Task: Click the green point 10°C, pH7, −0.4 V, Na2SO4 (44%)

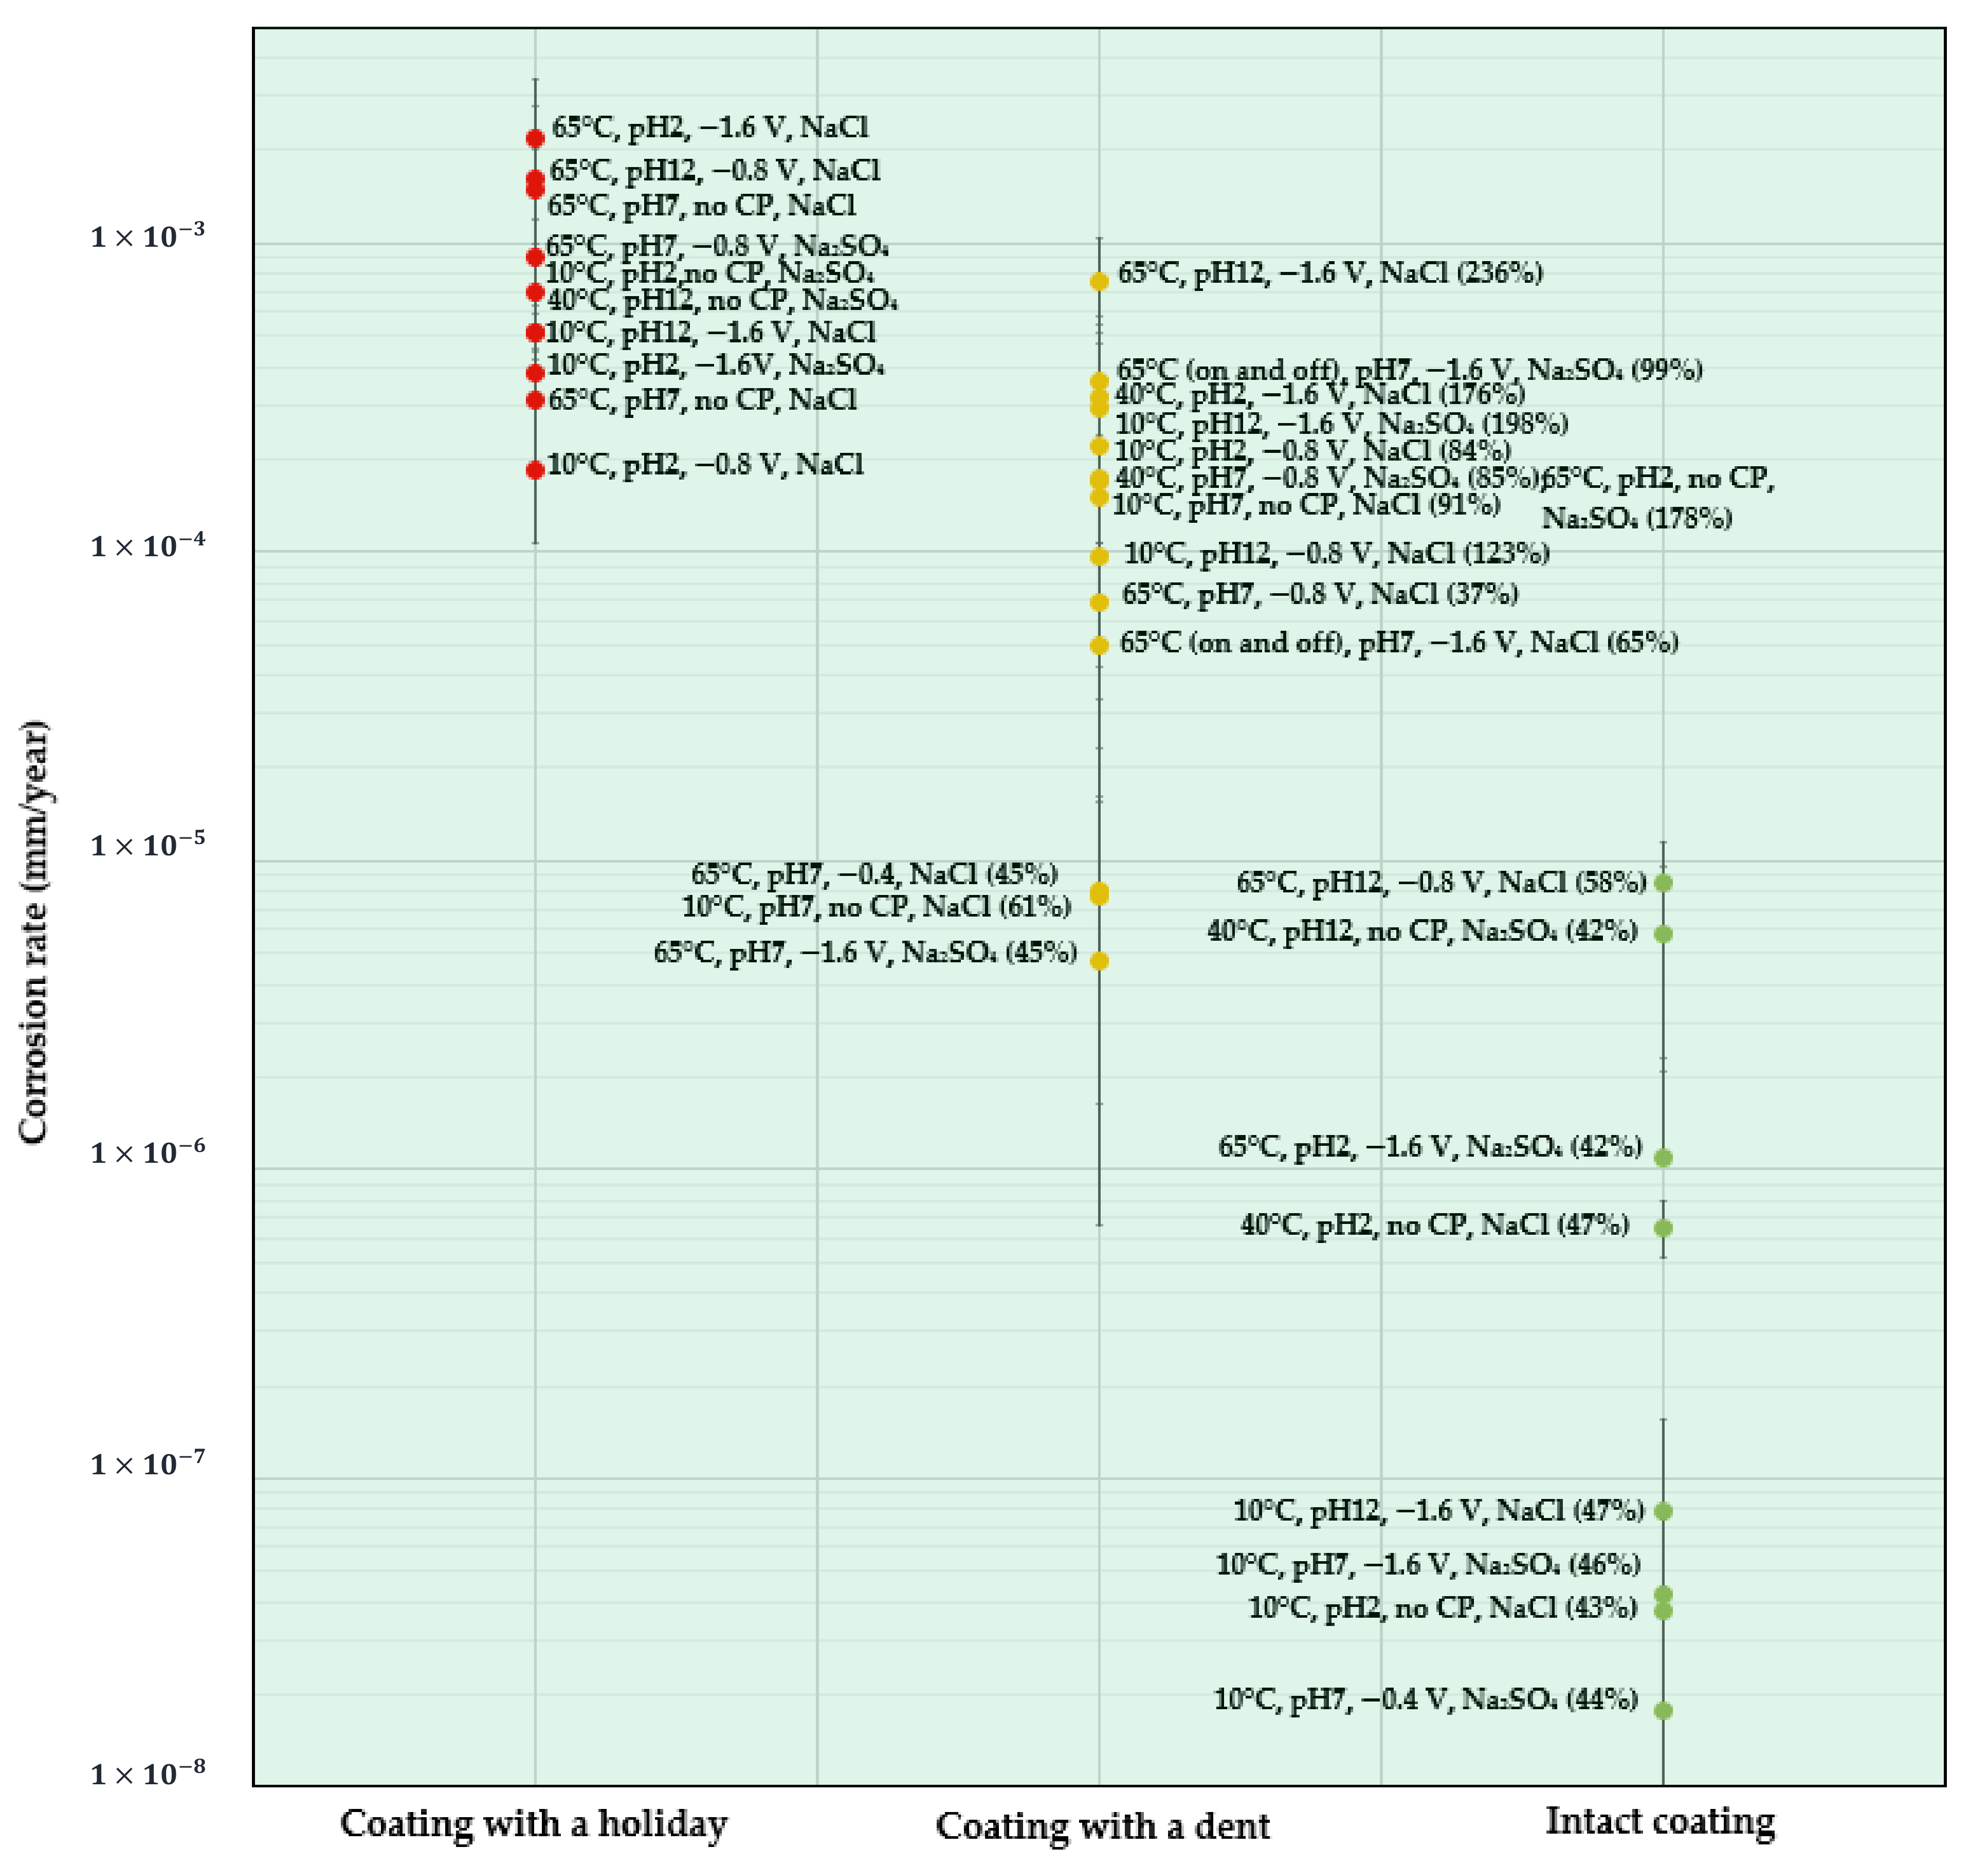Action: click(1663, 1711)
